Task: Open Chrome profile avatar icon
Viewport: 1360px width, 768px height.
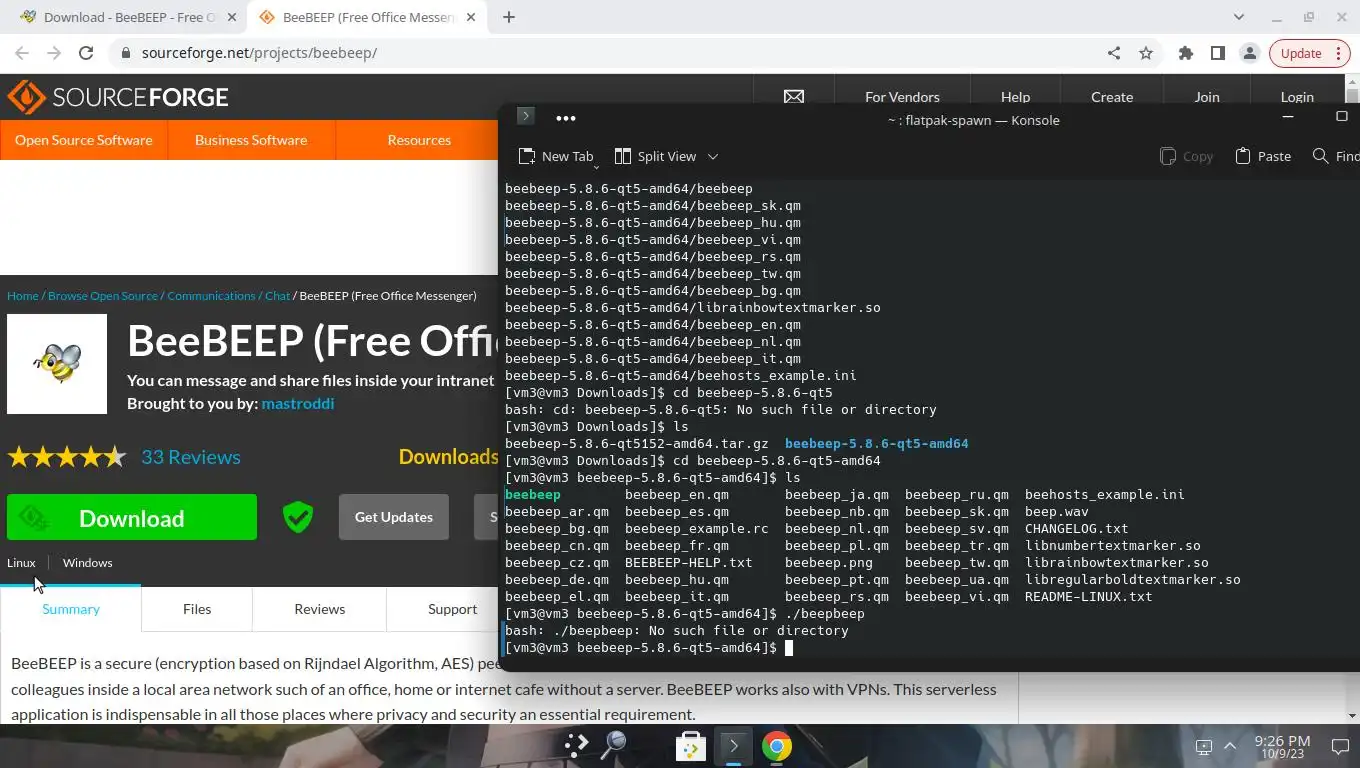Action: [1250, 53]
